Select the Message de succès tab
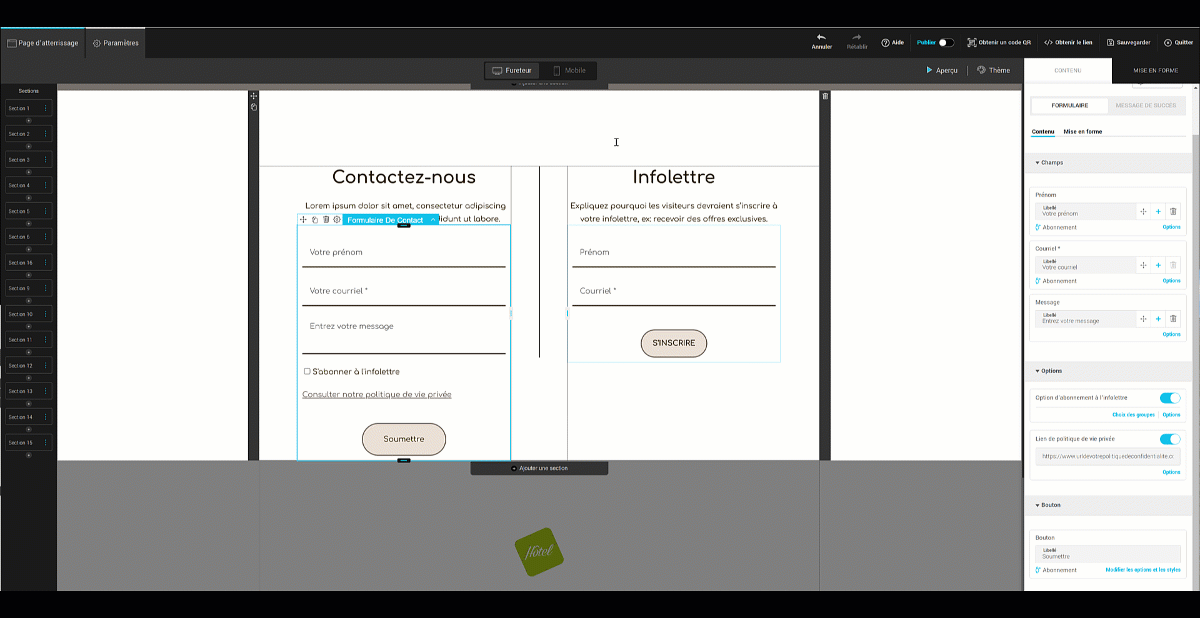The image size is (1200, 618). click(x=1147, y=106)
